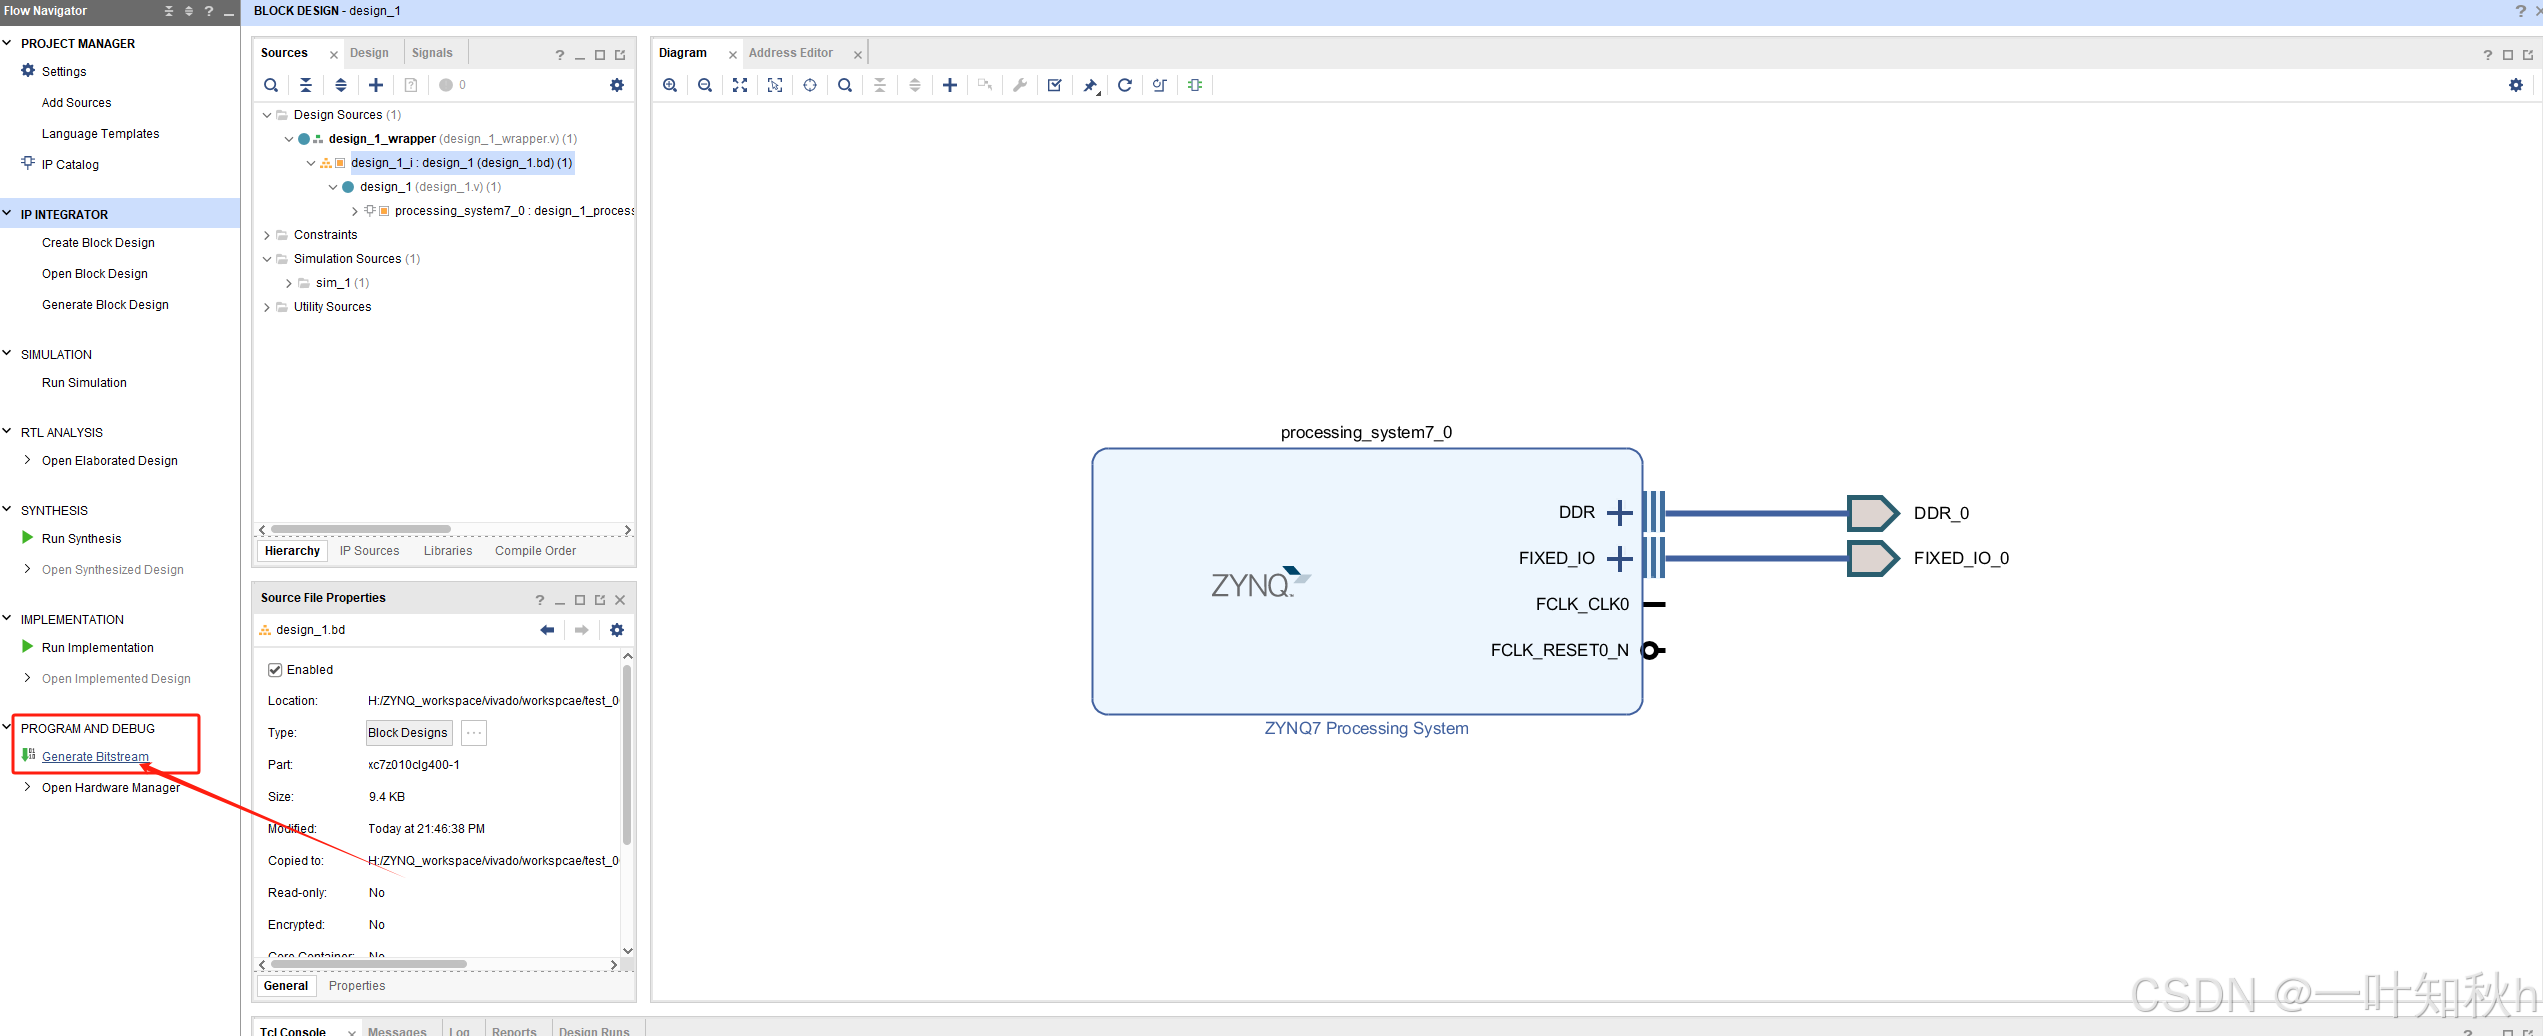
Task: Switch to the Design tab
Action: point(369,53)
